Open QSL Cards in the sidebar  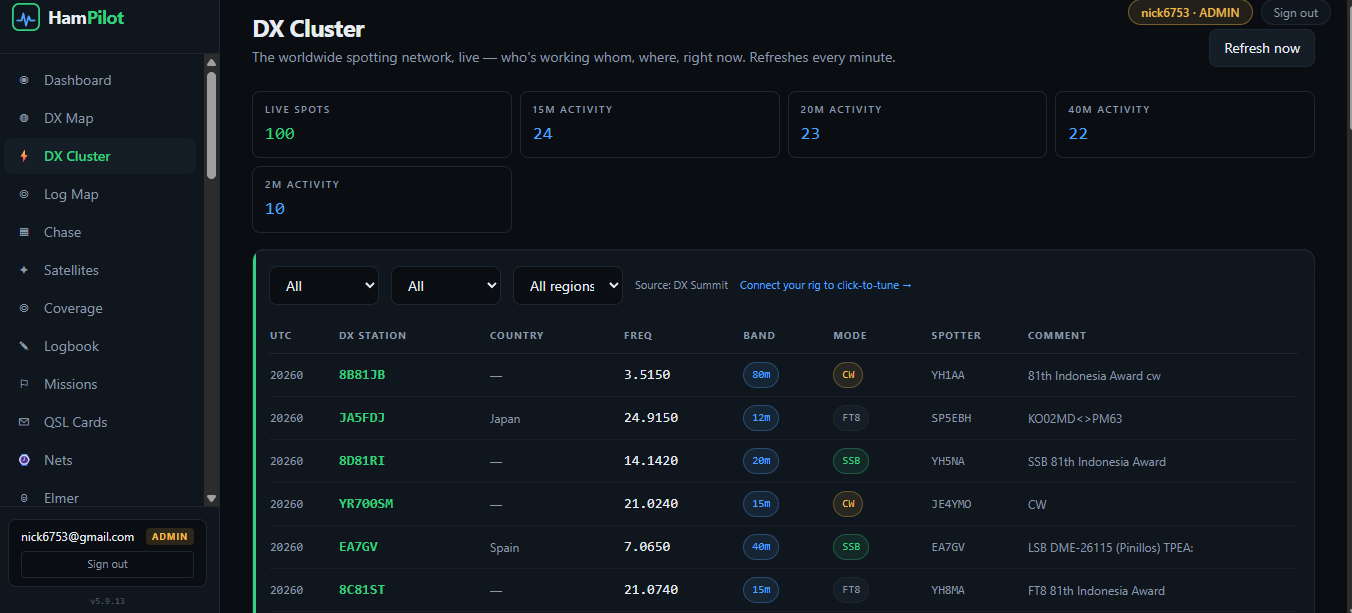coord(100,422)
